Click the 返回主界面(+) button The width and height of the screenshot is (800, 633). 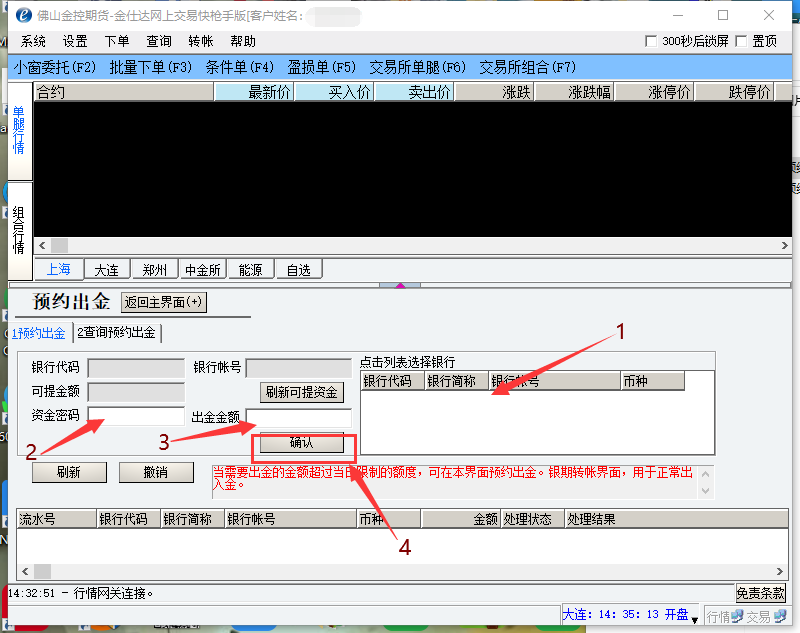(x=164, y=302)
